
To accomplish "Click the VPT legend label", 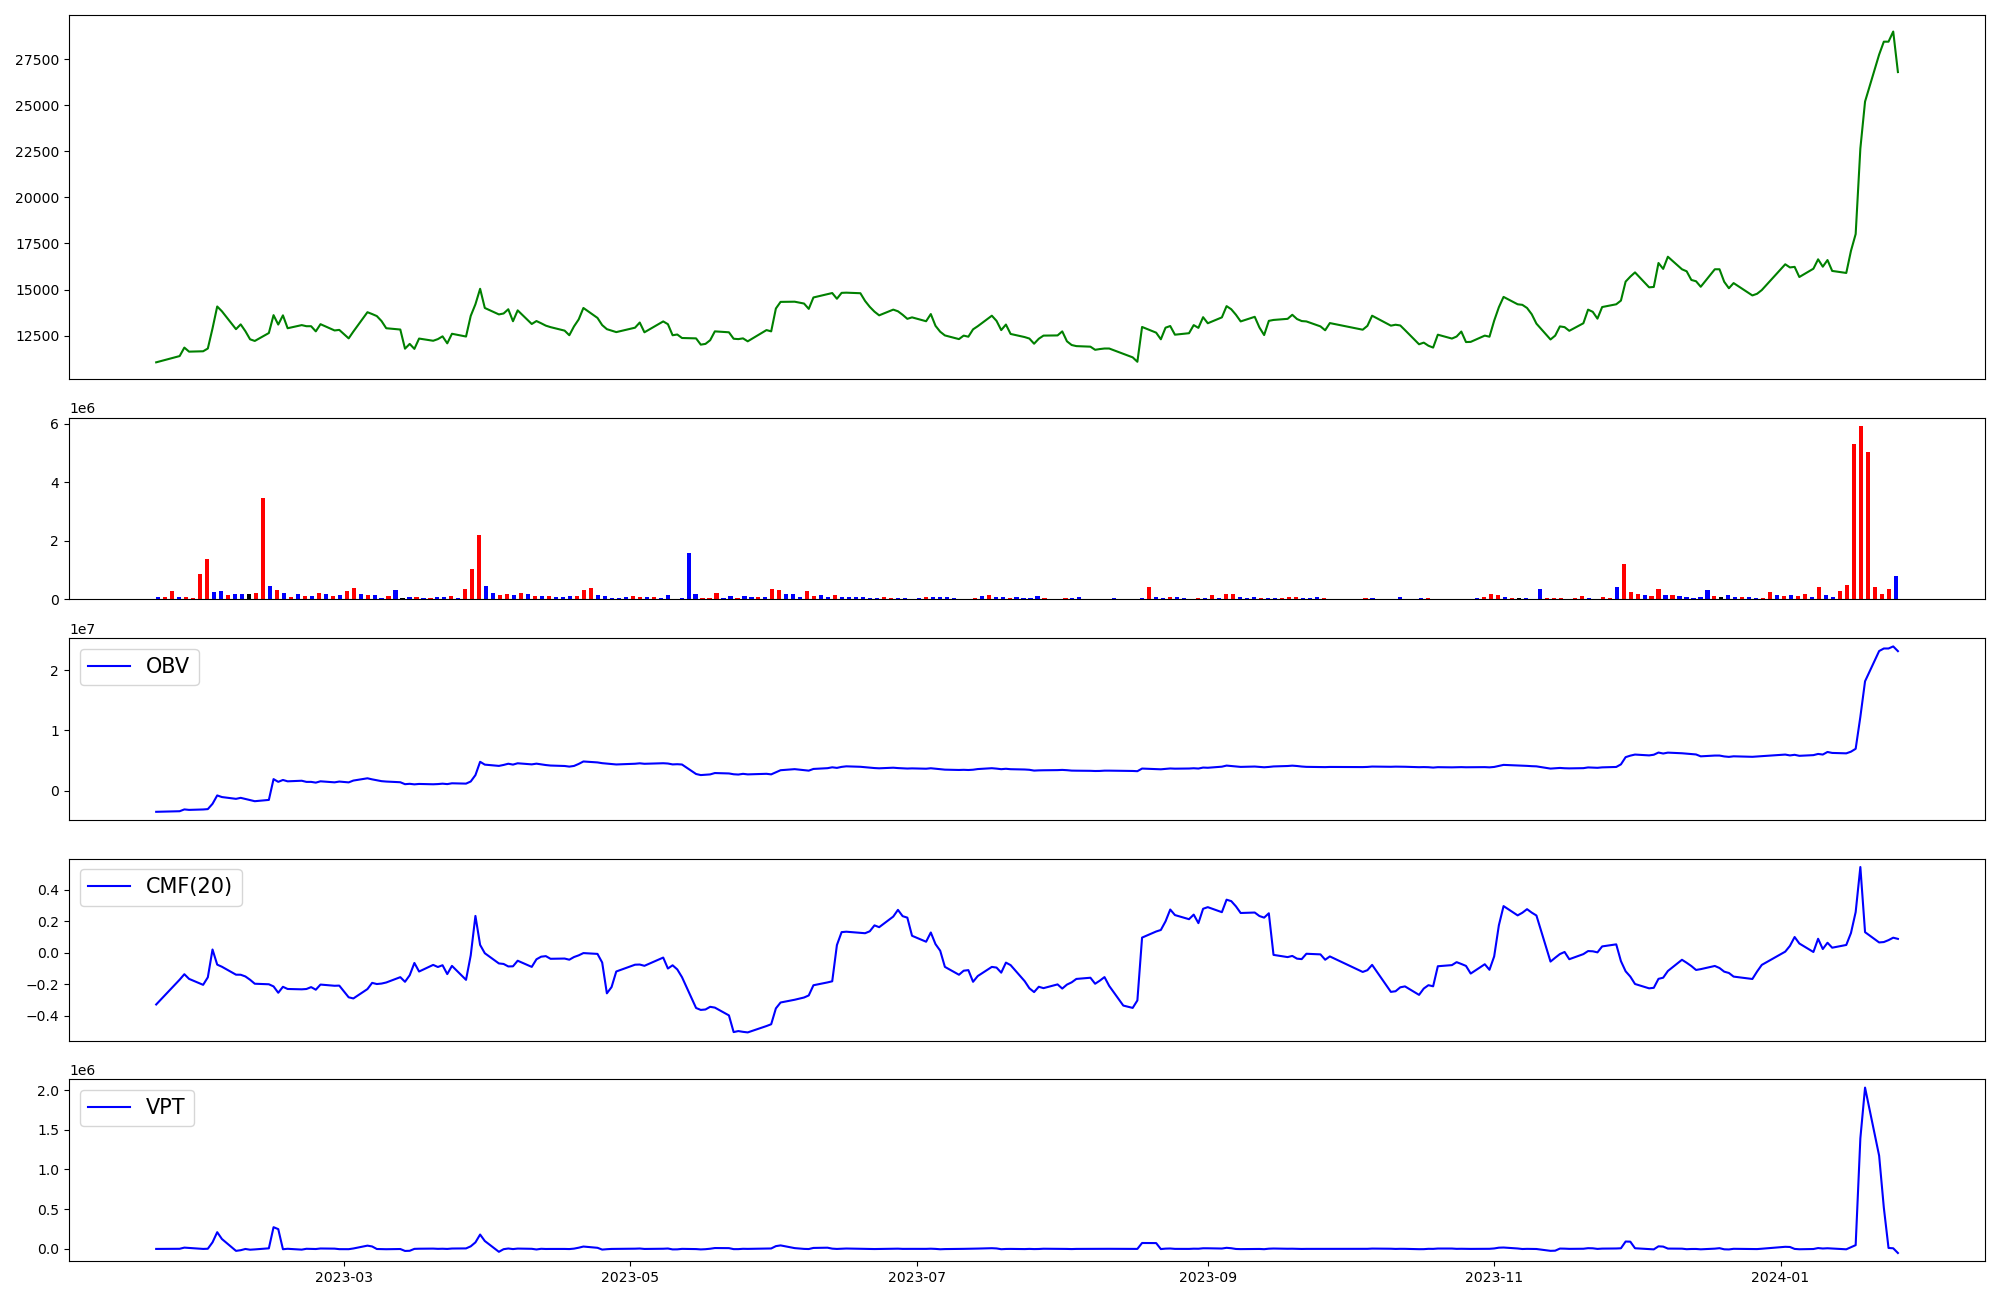I will (x=165, y=1107).
